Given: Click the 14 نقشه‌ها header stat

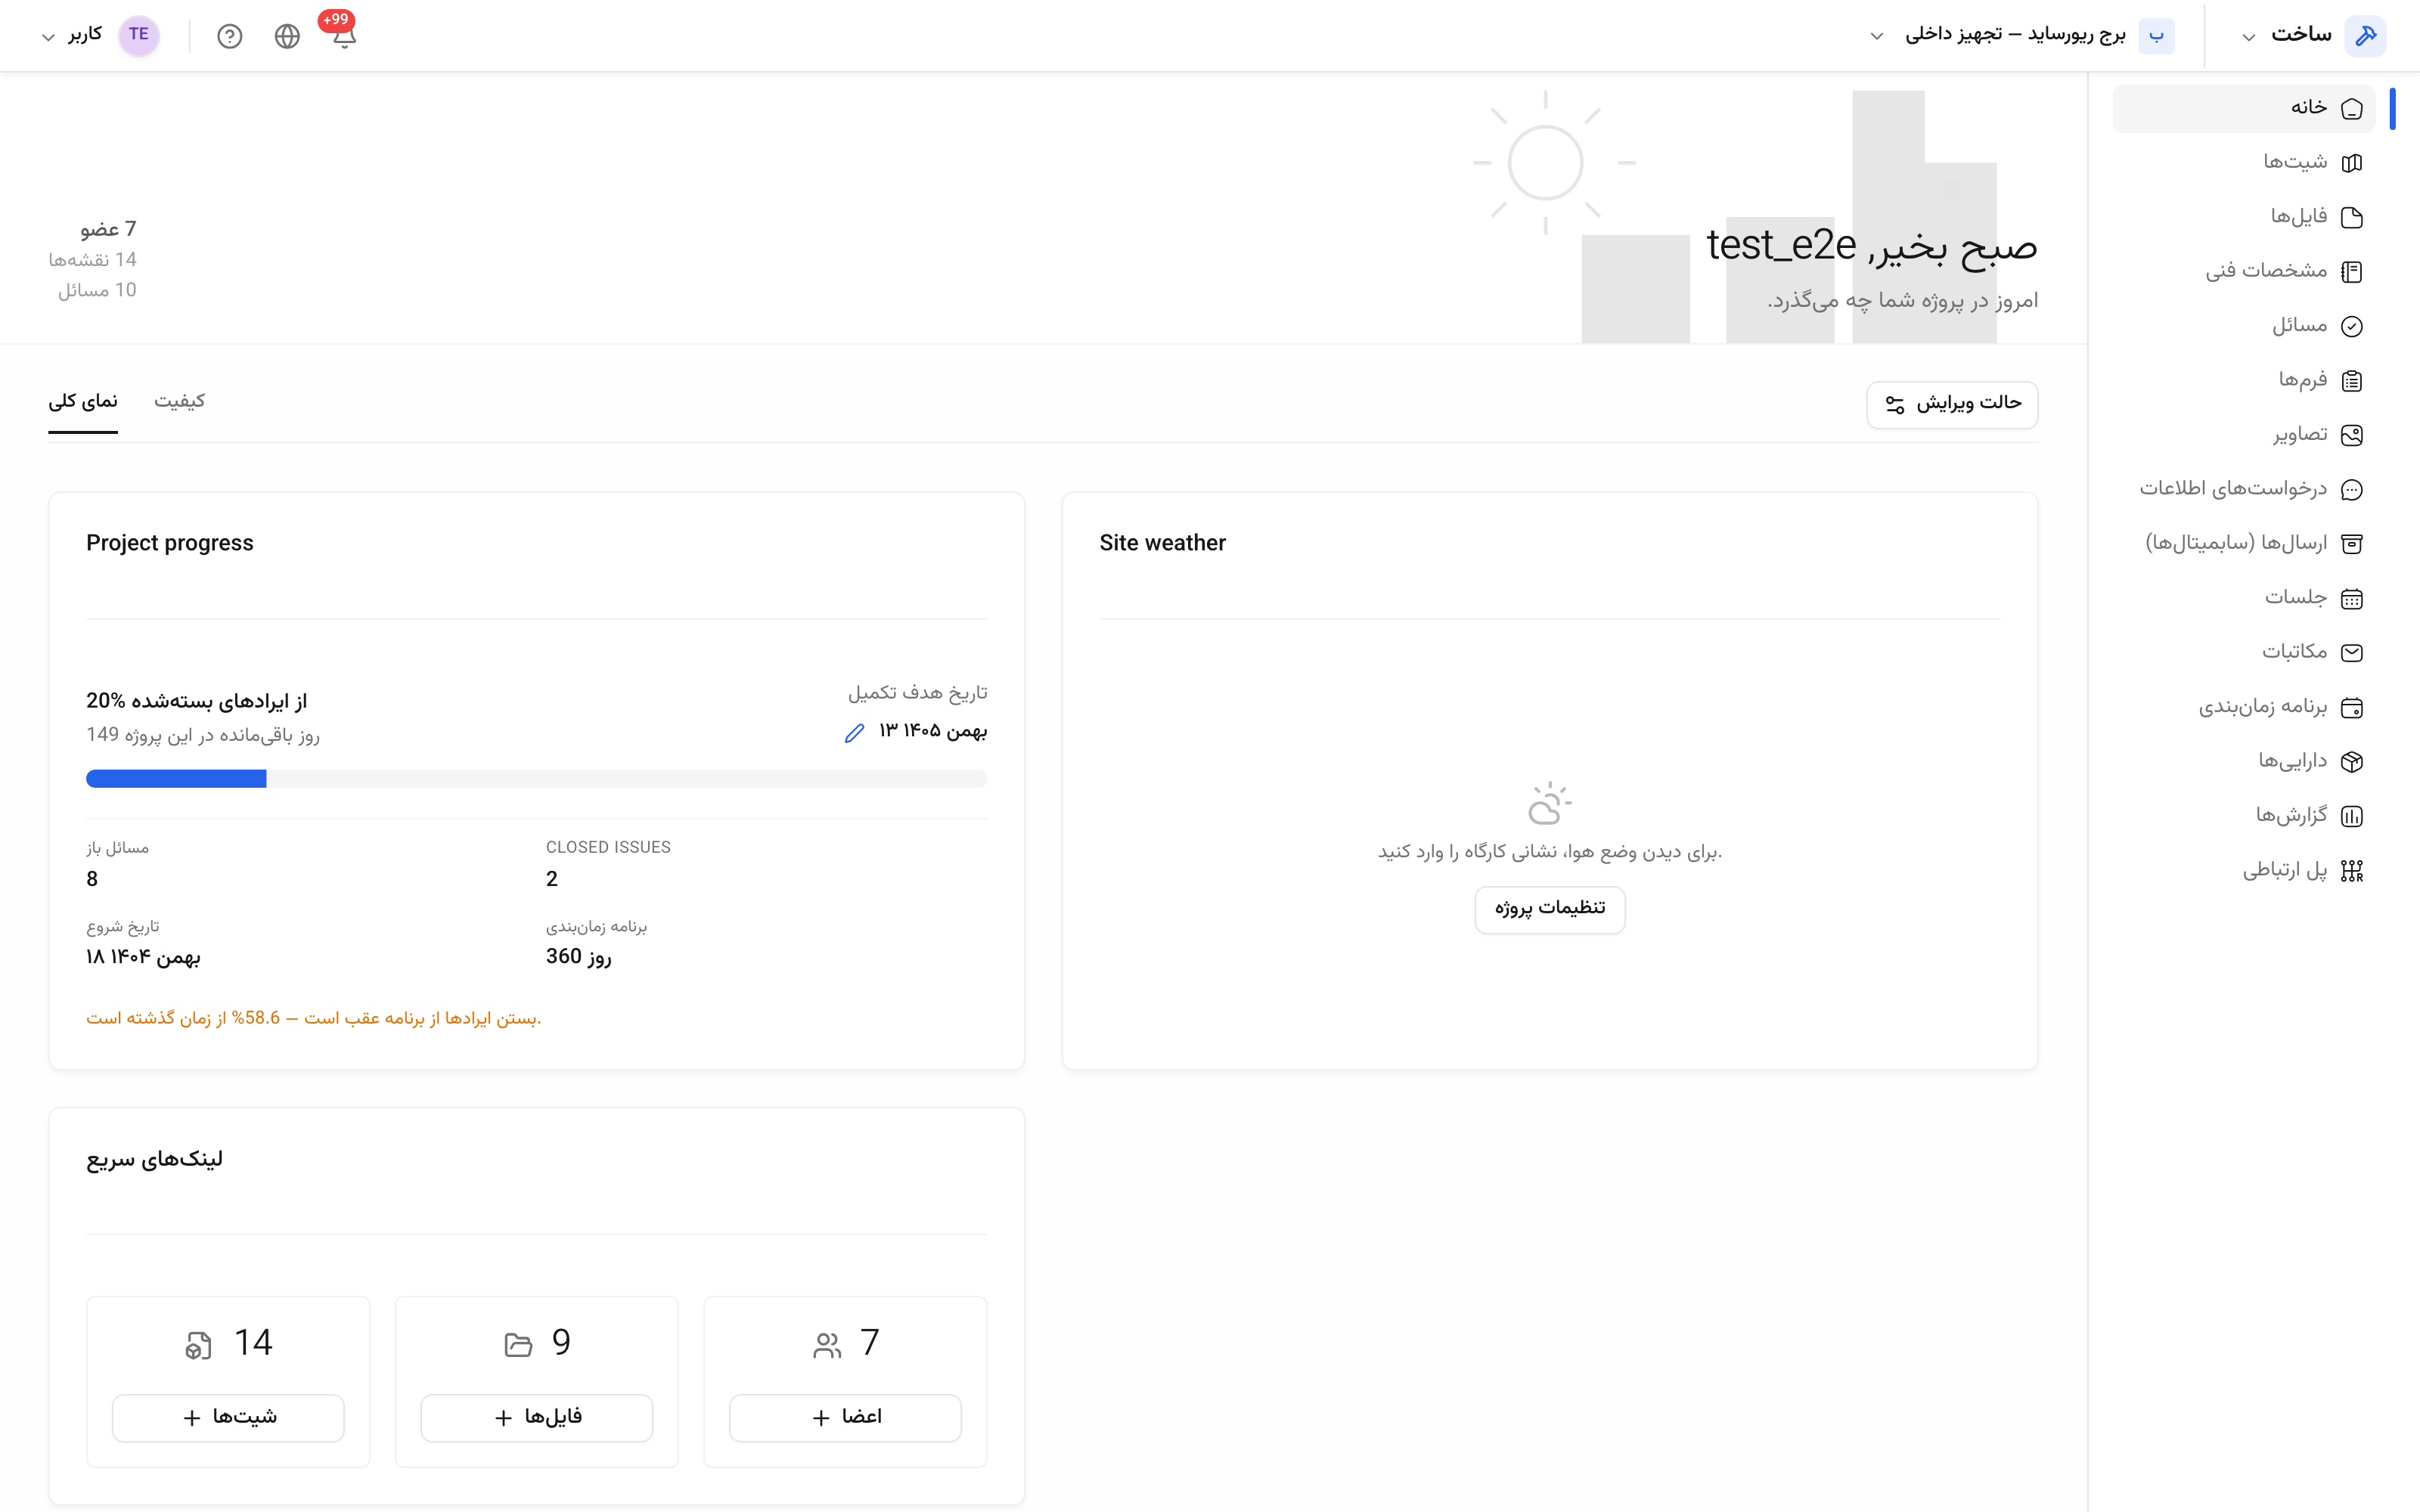Looking at the screenshot, I should [93, 260].
